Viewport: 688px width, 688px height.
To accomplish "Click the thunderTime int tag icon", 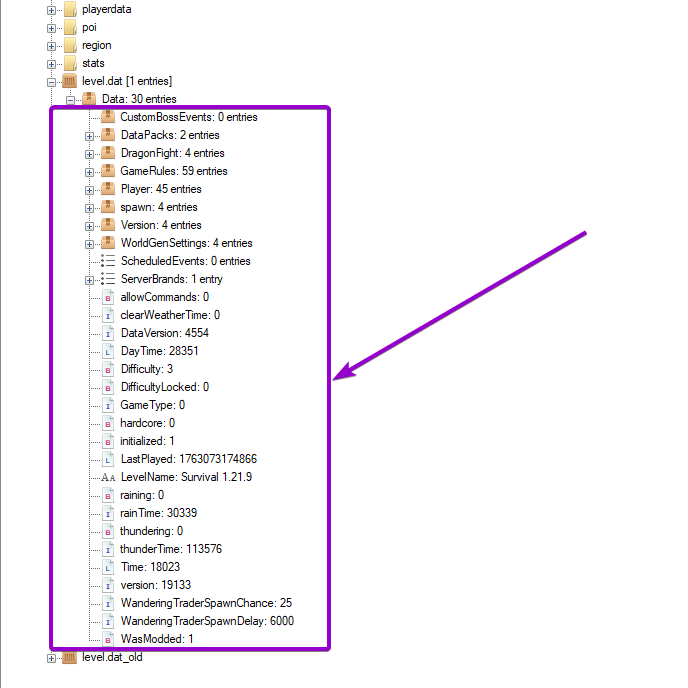I will tap(108, 549).
